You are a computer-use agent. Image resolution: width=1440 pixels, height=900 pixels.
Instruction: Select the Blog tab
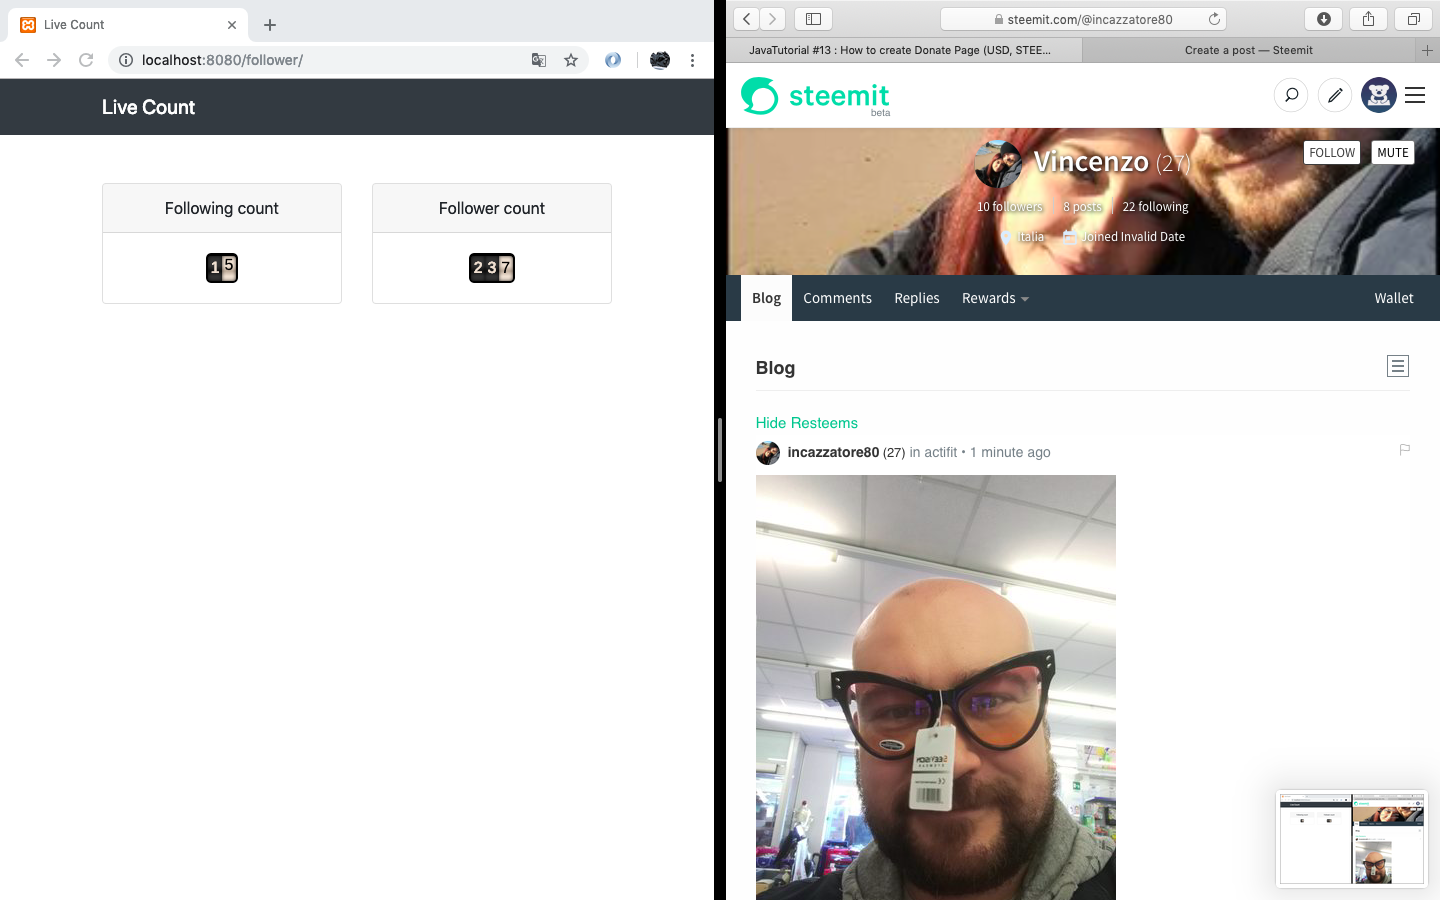click(x=767, y=298)
